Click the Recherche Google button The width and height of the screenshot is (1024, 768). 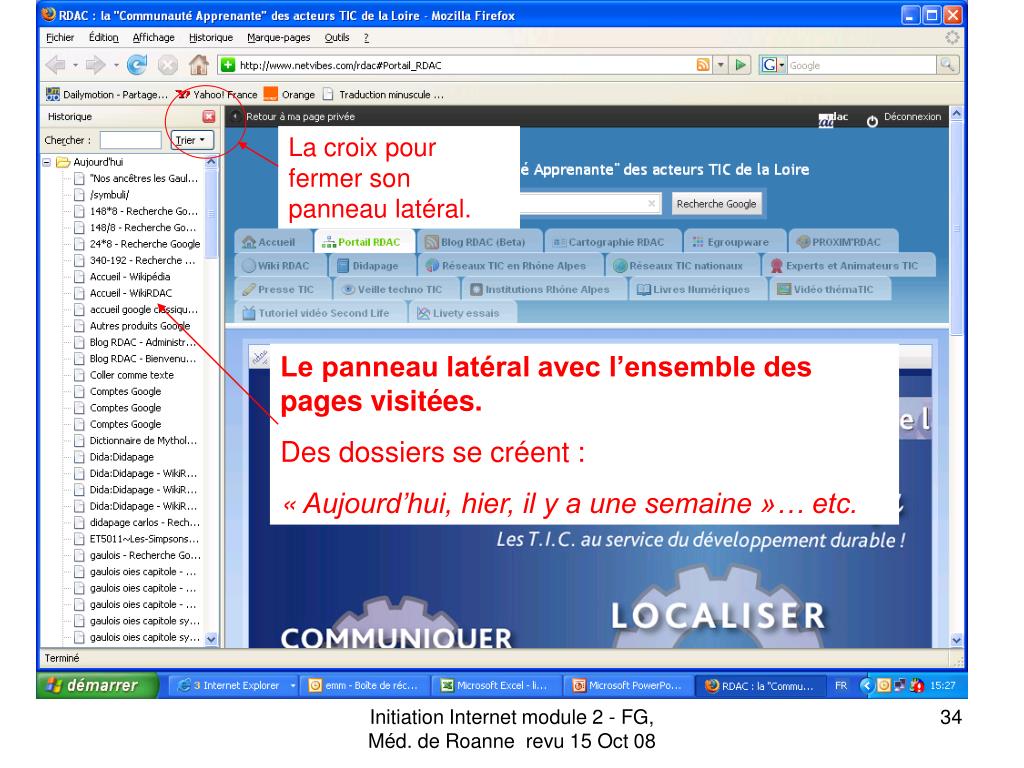tap(716, 204)
